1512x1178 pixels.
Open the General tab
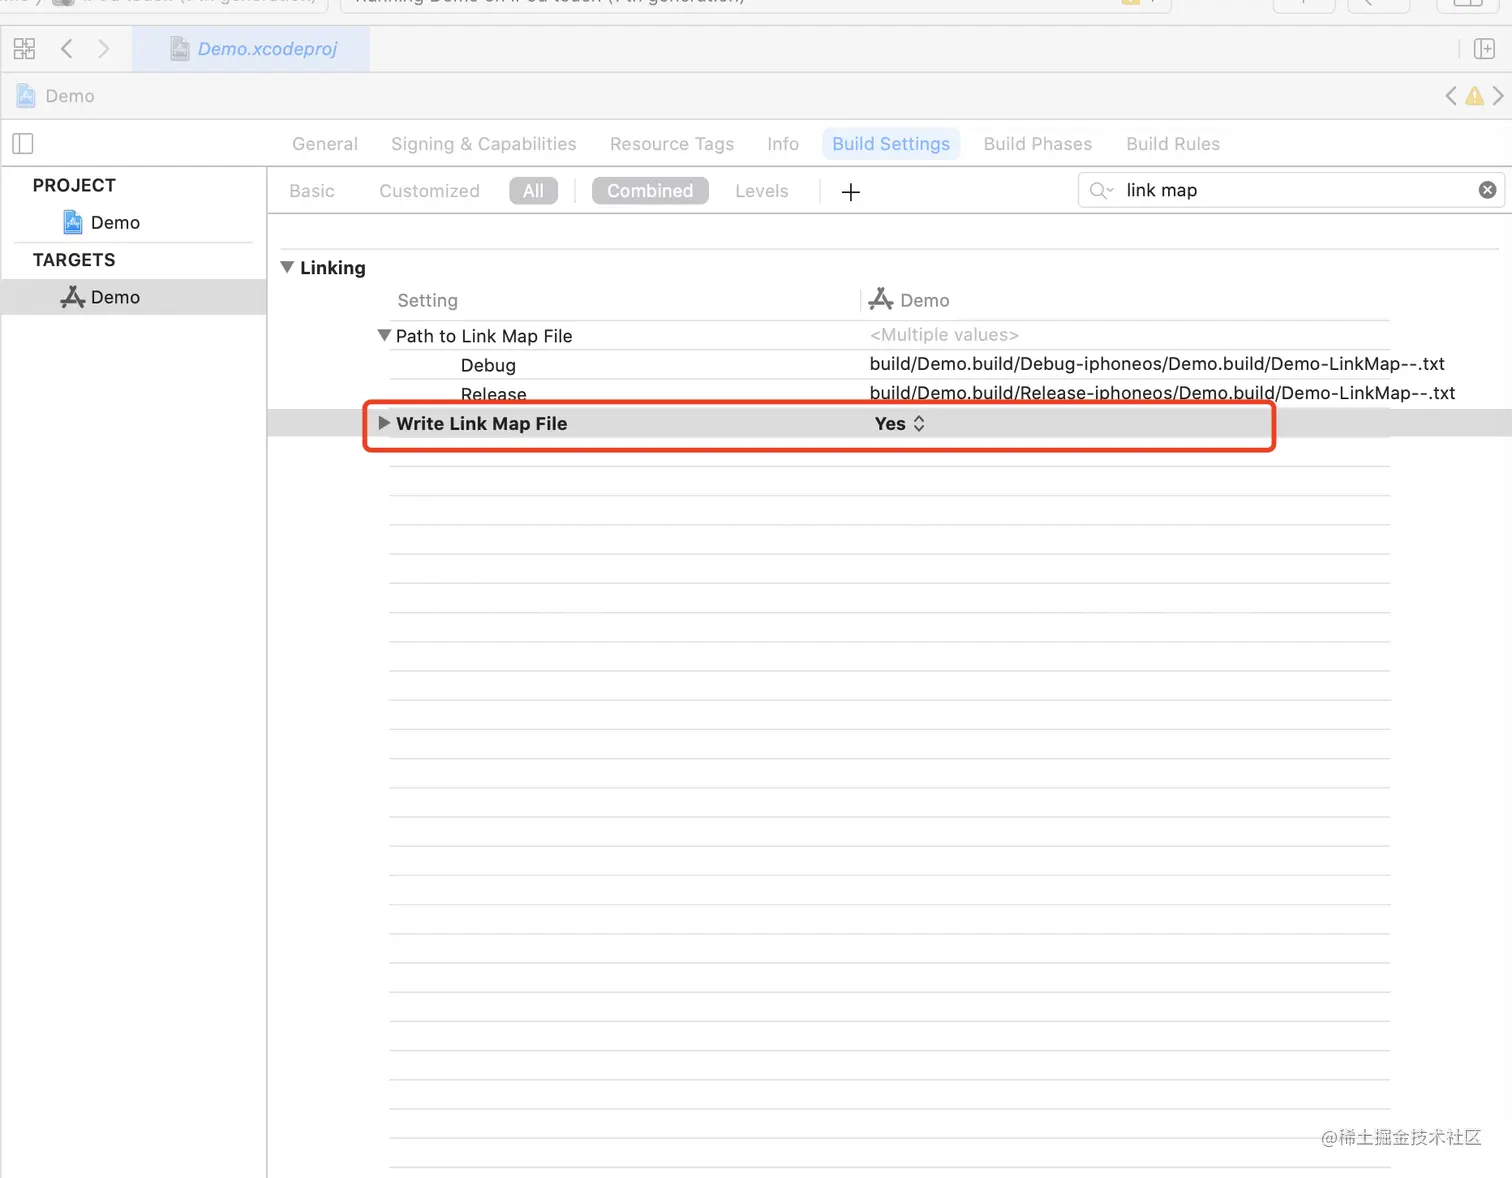(x=325, y=144)
